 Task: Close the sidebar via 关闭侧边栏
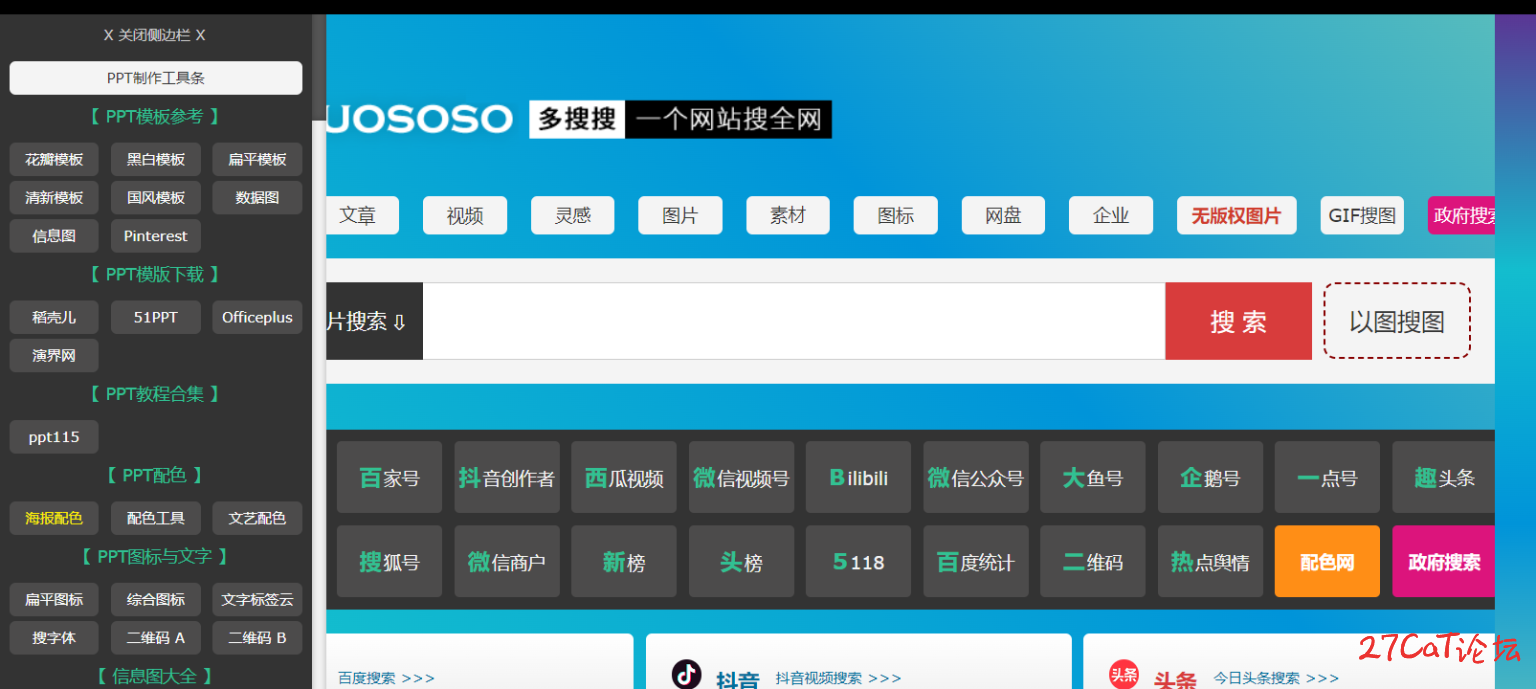coord(155,35)
